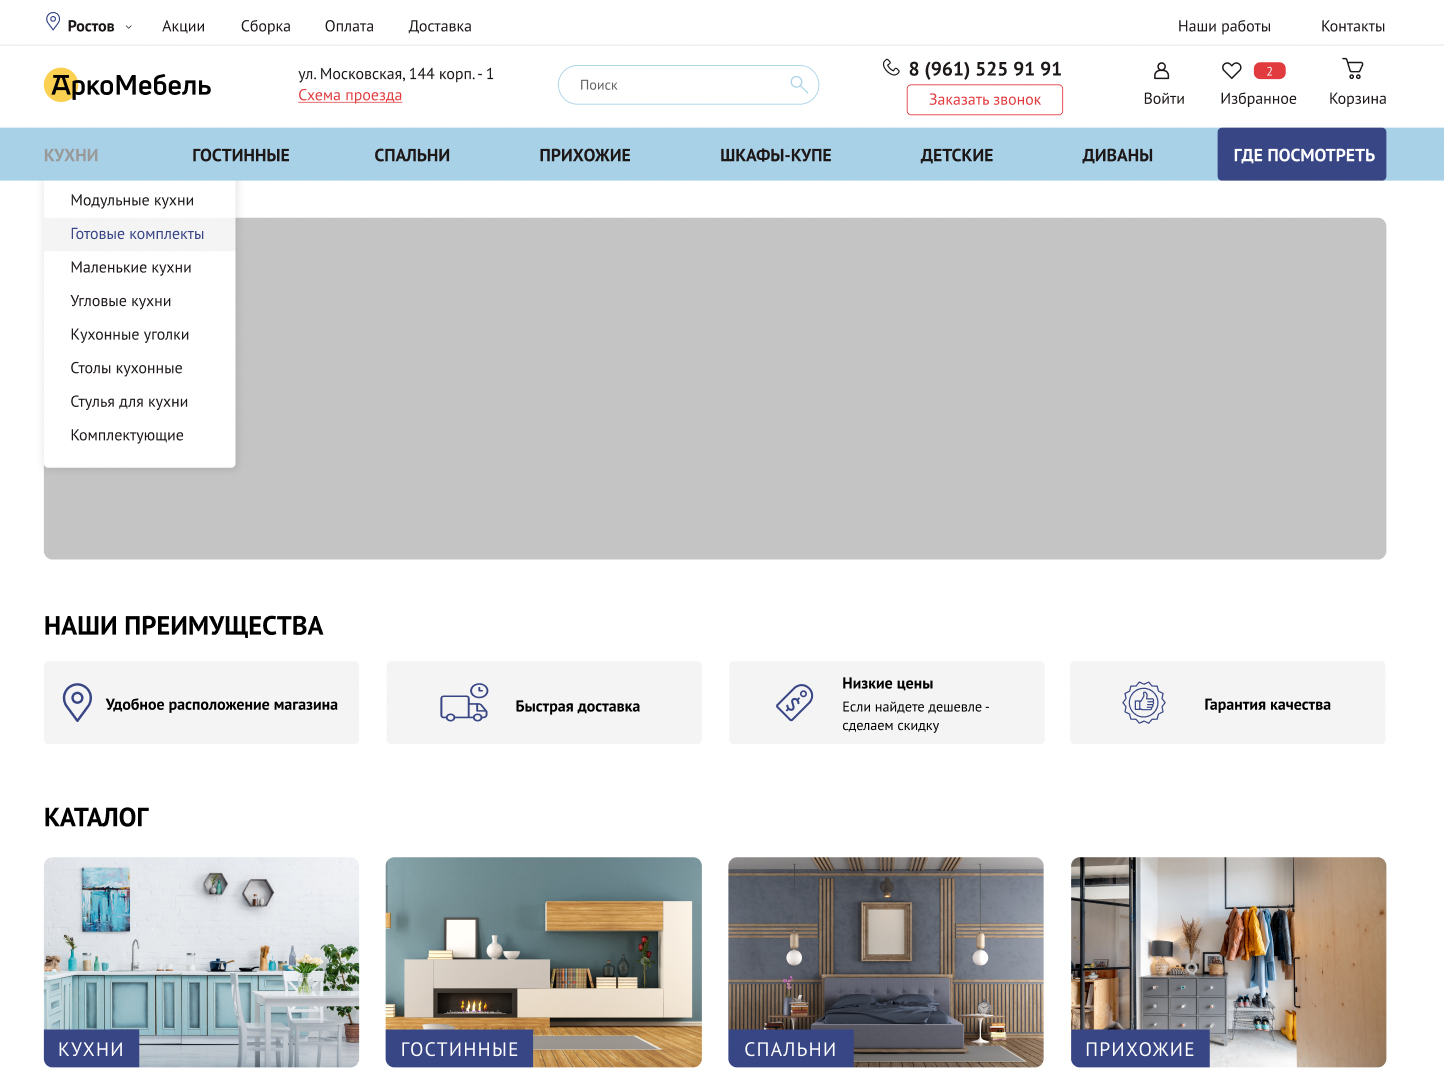Click the address ул. Московская, 144 корп. - 1
Viewport: 1444px width, 1084px height.
(x=396, y=74)
